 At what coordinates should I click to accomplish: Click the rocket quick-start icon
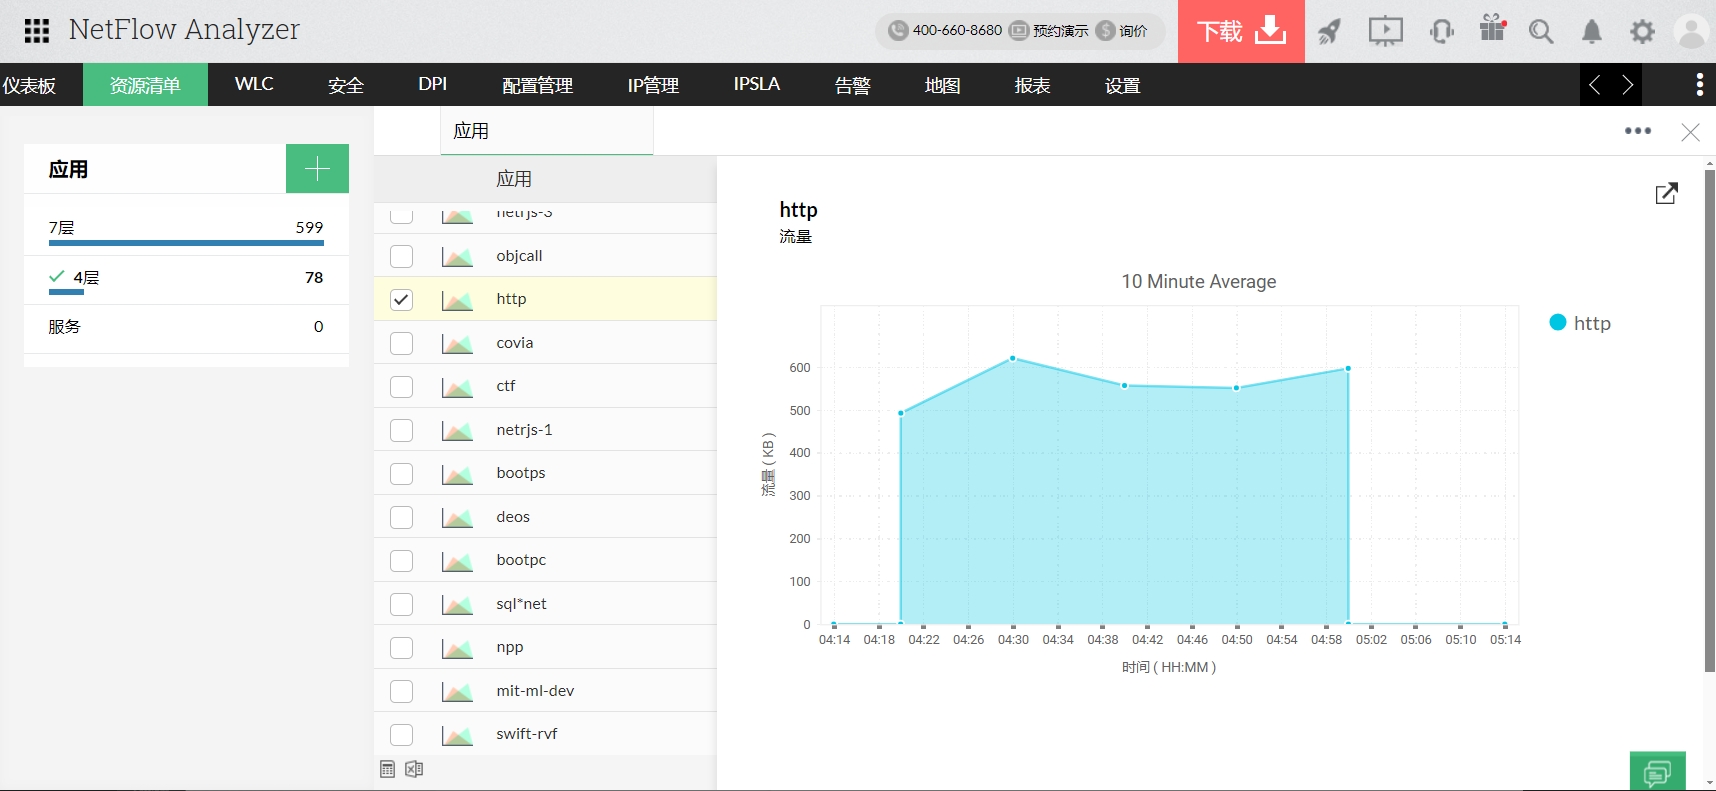[1329, 32]
